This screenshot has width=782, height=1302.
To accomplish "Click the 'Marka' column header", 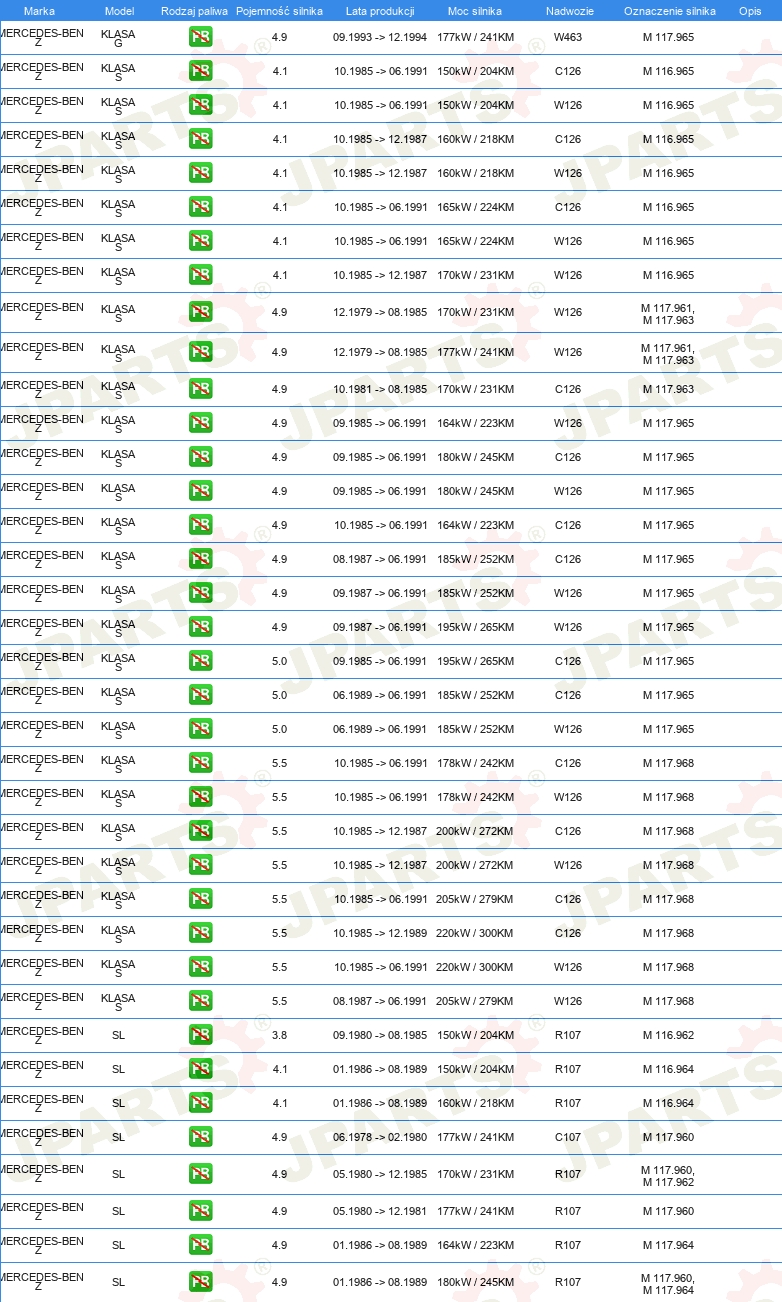I will [39, 11].
